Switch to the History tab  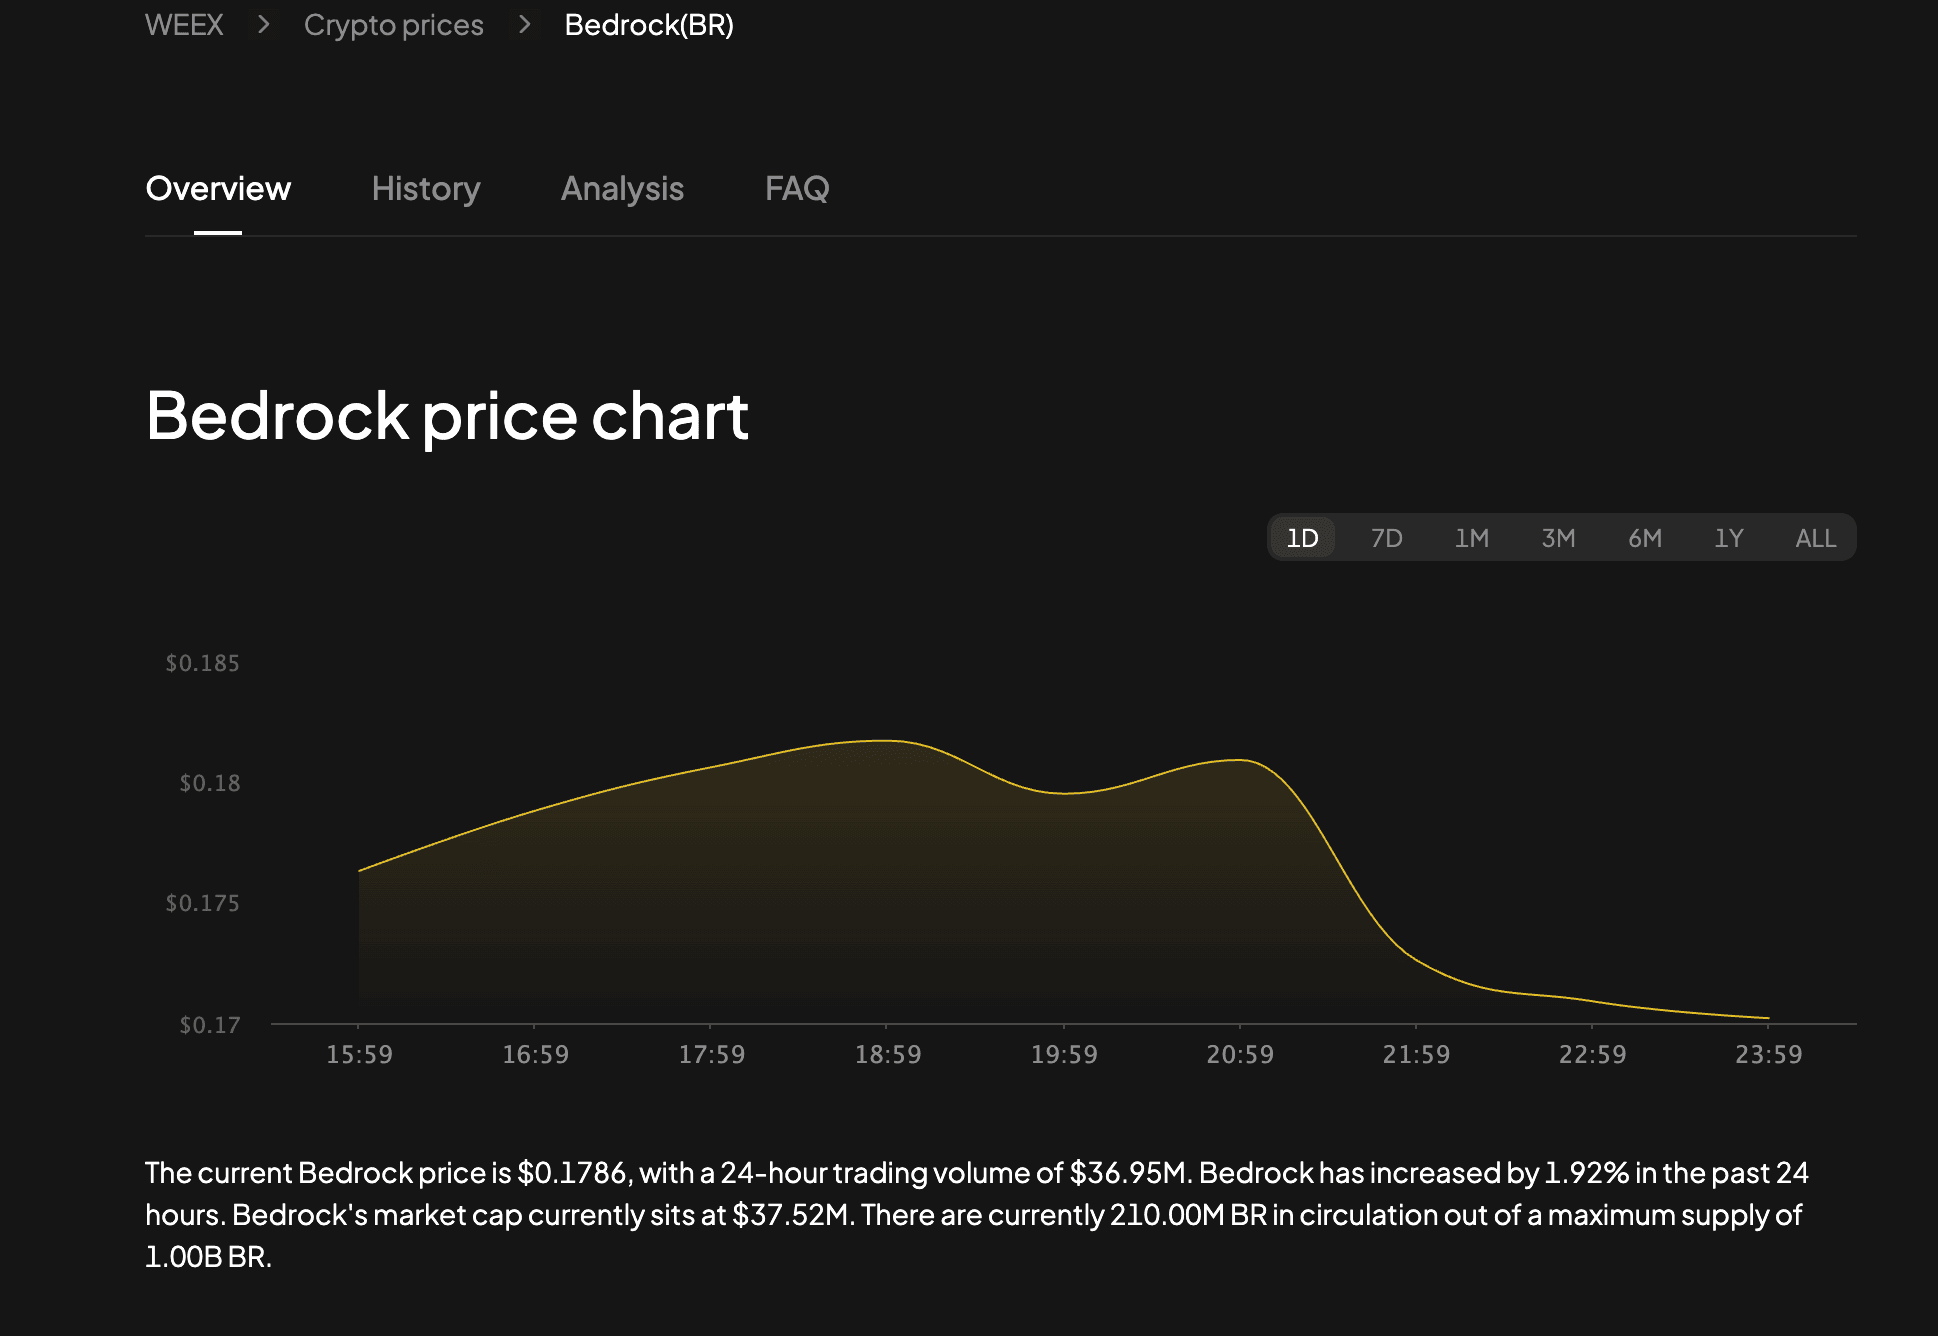coord(426,189)
